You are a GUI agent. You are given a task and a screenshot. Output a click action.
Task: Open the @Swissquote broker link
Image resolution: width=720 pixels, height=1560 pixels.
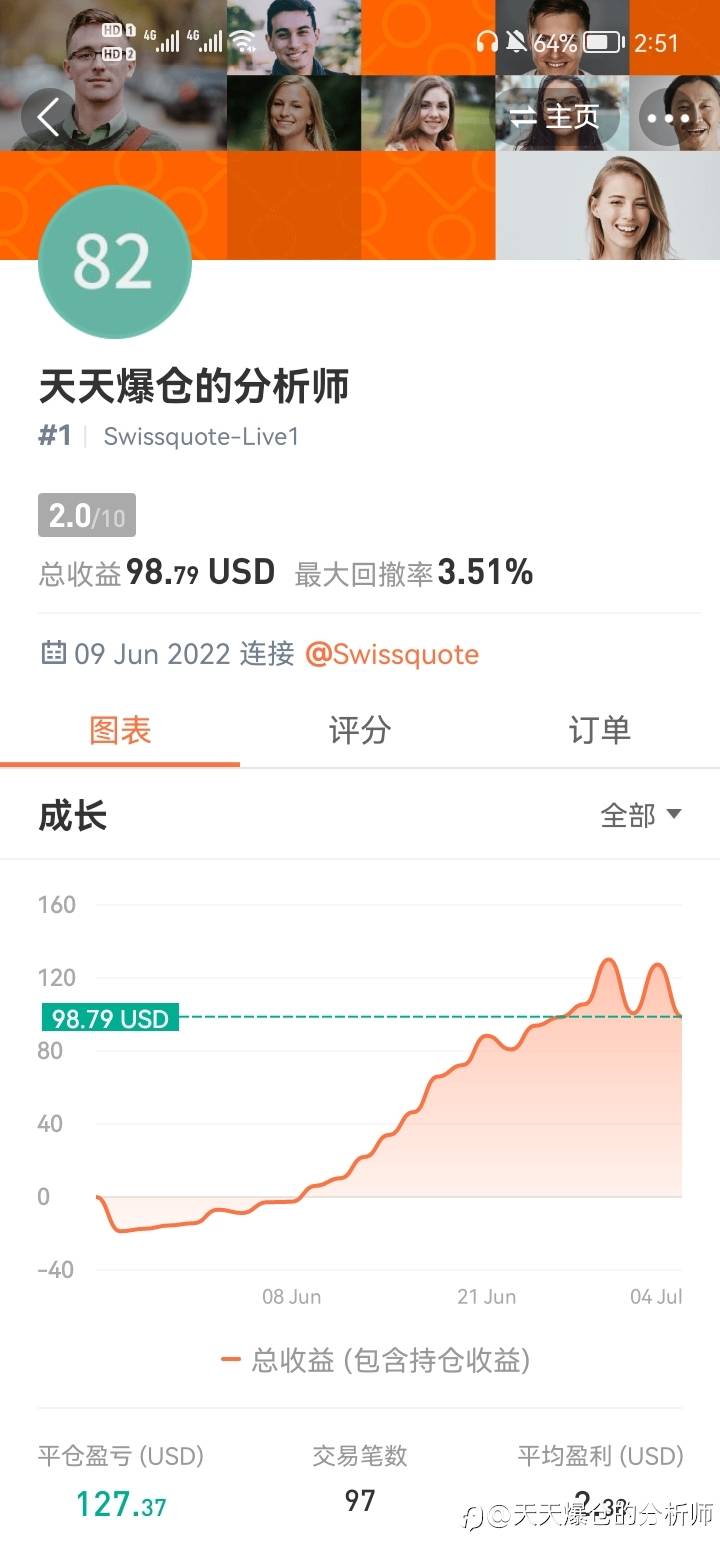pos(392,654)
